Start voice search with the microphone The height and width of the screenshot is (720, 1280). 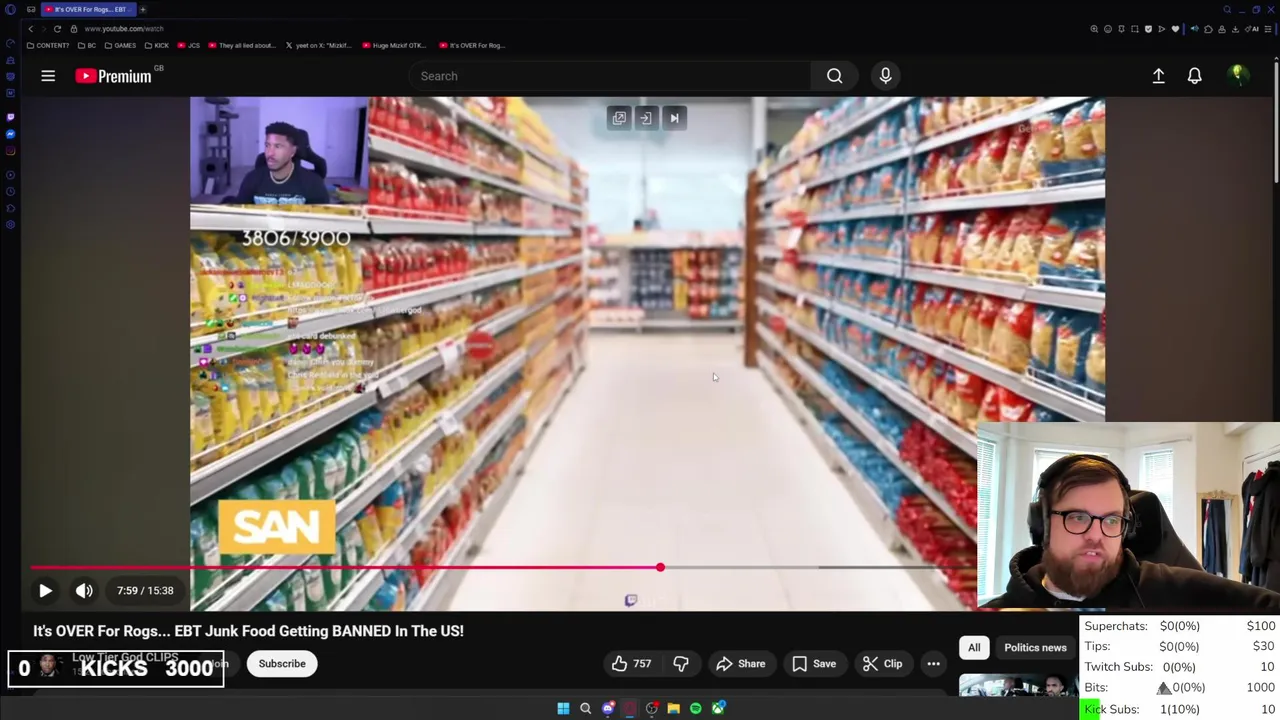point(885,76)
